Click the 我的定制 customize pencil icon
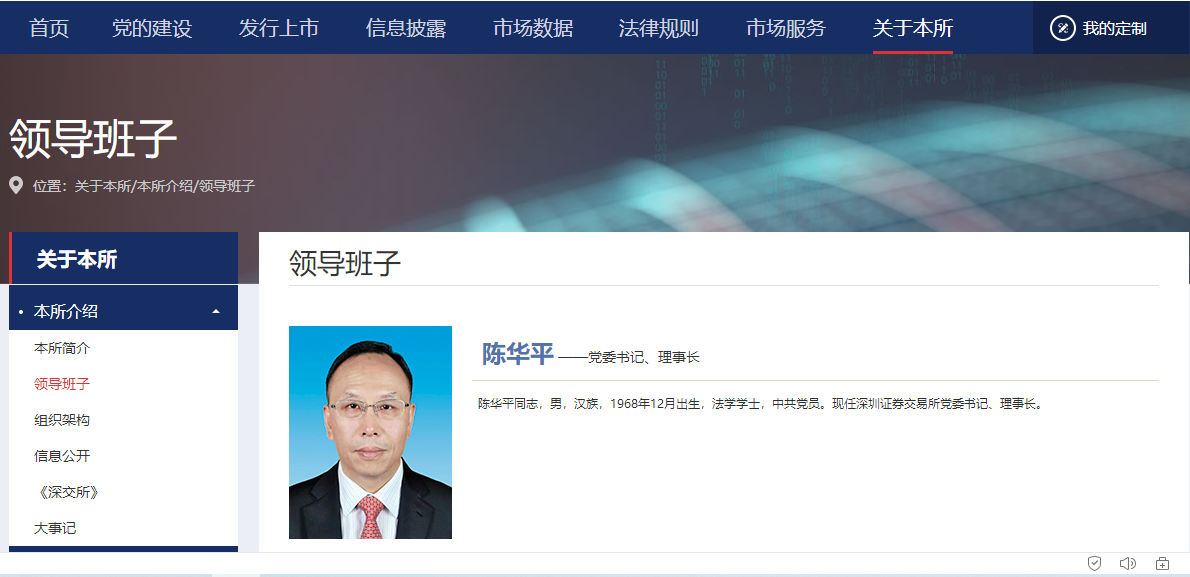1190x577 pixels. tap(1062, 29)
